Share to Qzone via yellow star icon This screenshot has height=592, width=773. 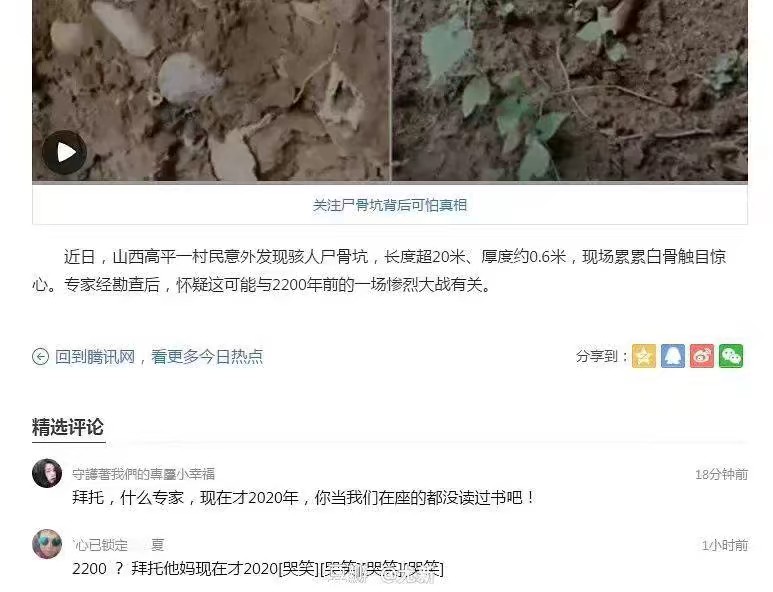(644, 356)
